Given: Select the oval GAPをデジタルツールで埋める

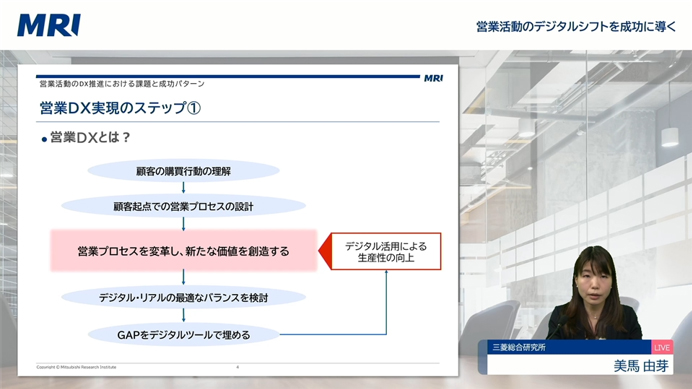Looking at the screenshot, I should [x=184, y=335].
